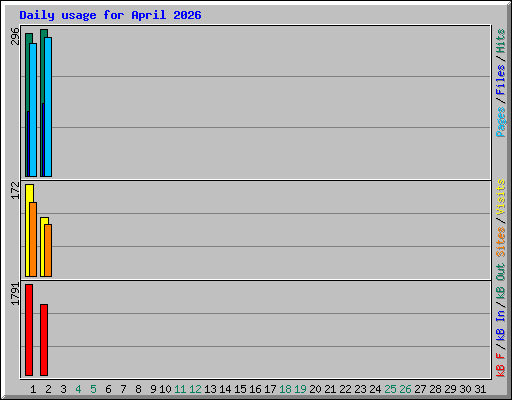Image resolution: width=512 pixels, height=400 pixels.
Task: Click the red kB bar for day 2
Action: click(44, 340)
